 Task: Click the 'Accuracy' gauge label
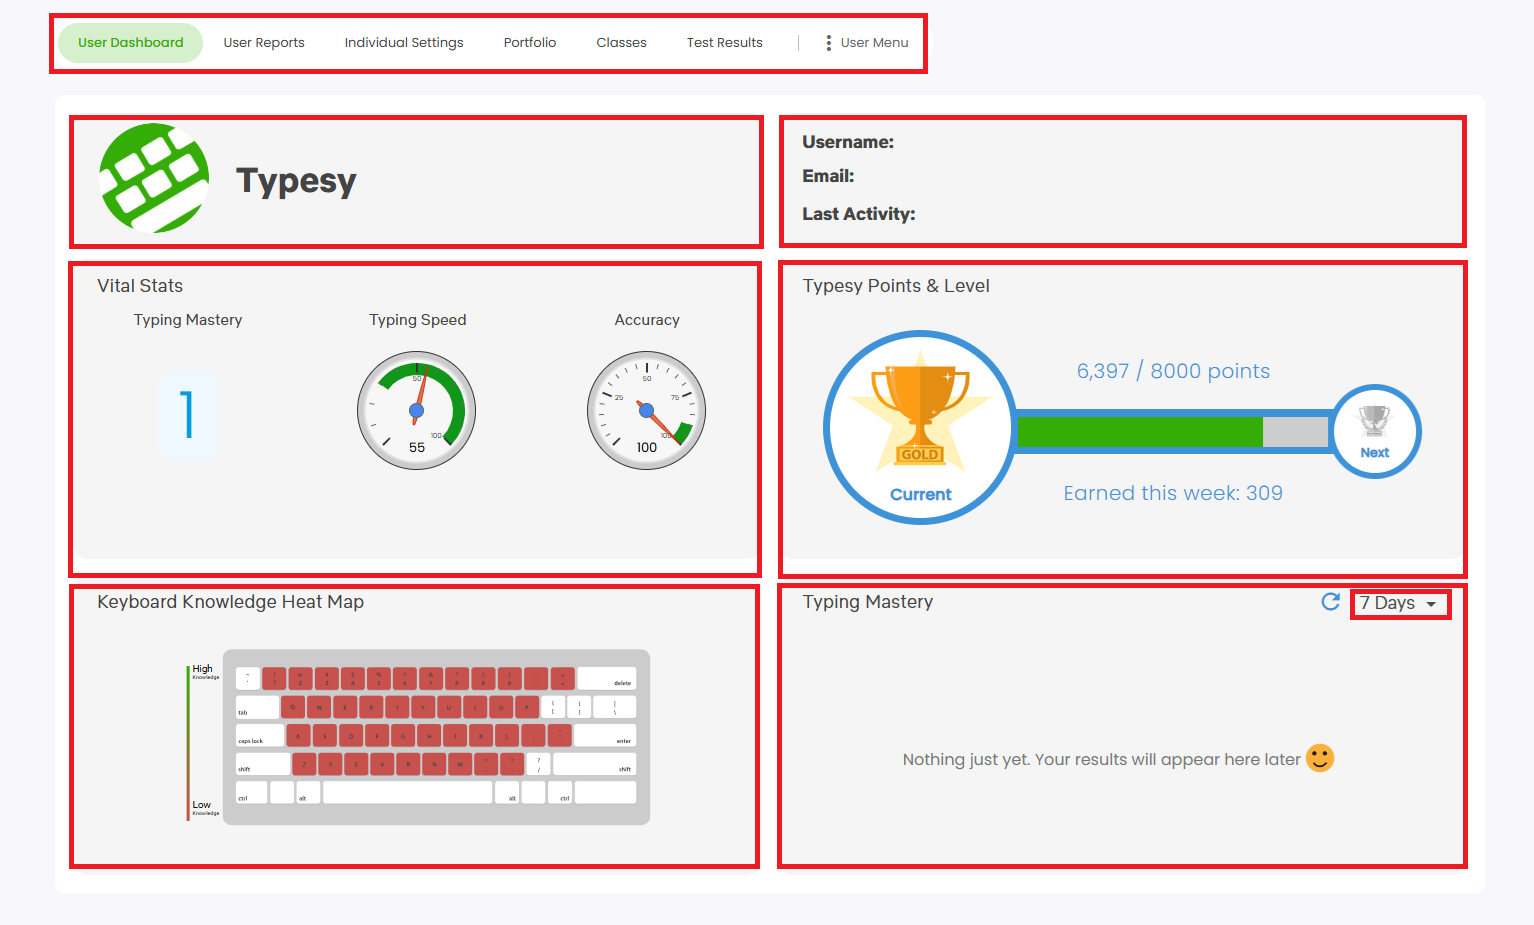coord(647,320)
